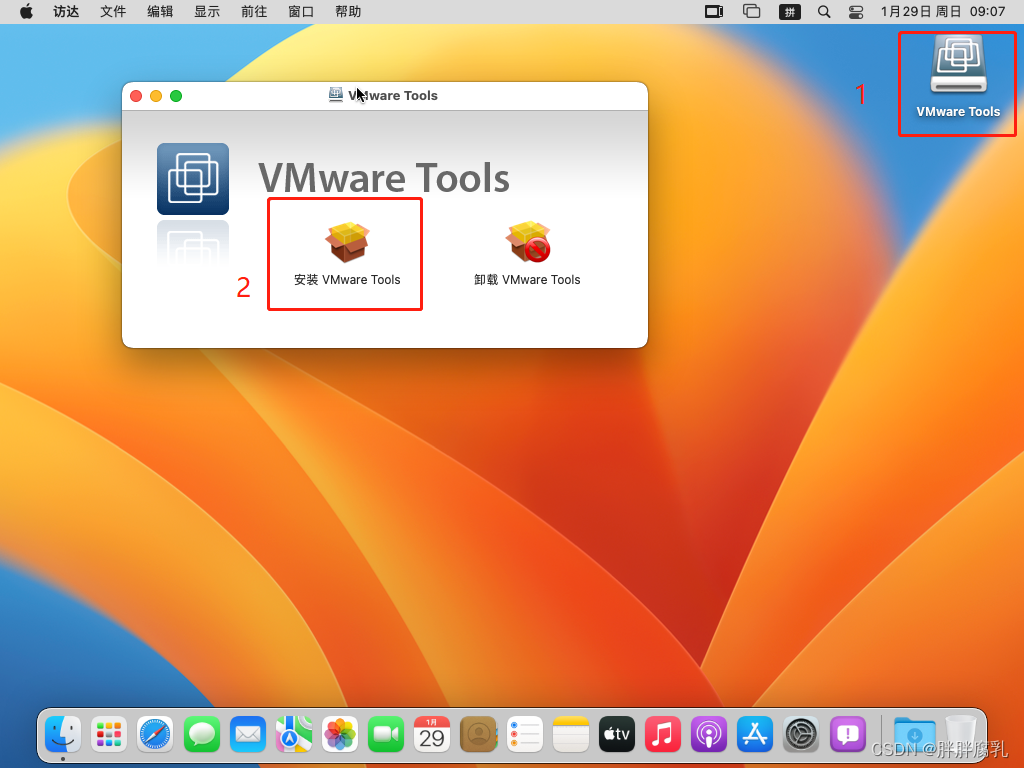This screenshot has height=768, width=1024.
Task: Open Reminders from the Dock
Action: (525, 735)
